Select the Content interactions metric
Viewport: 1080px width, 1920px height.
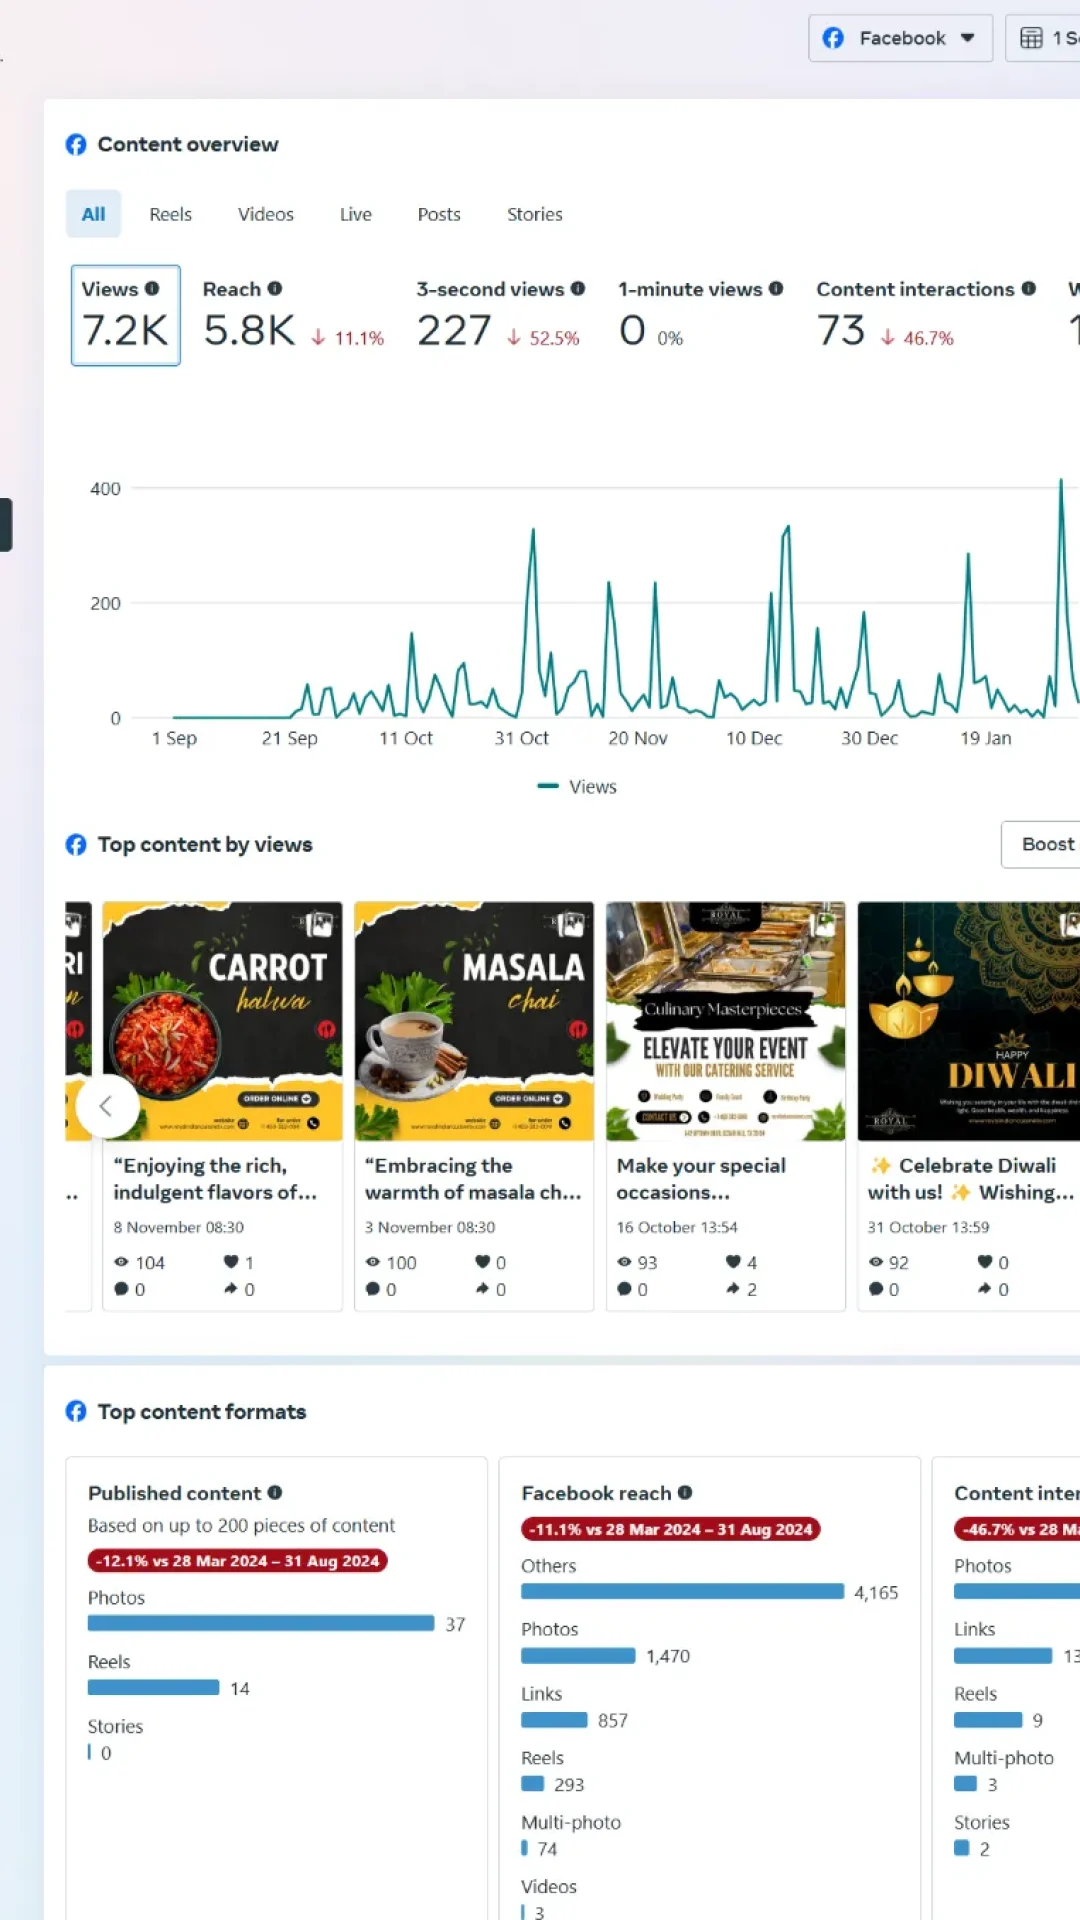925,315
